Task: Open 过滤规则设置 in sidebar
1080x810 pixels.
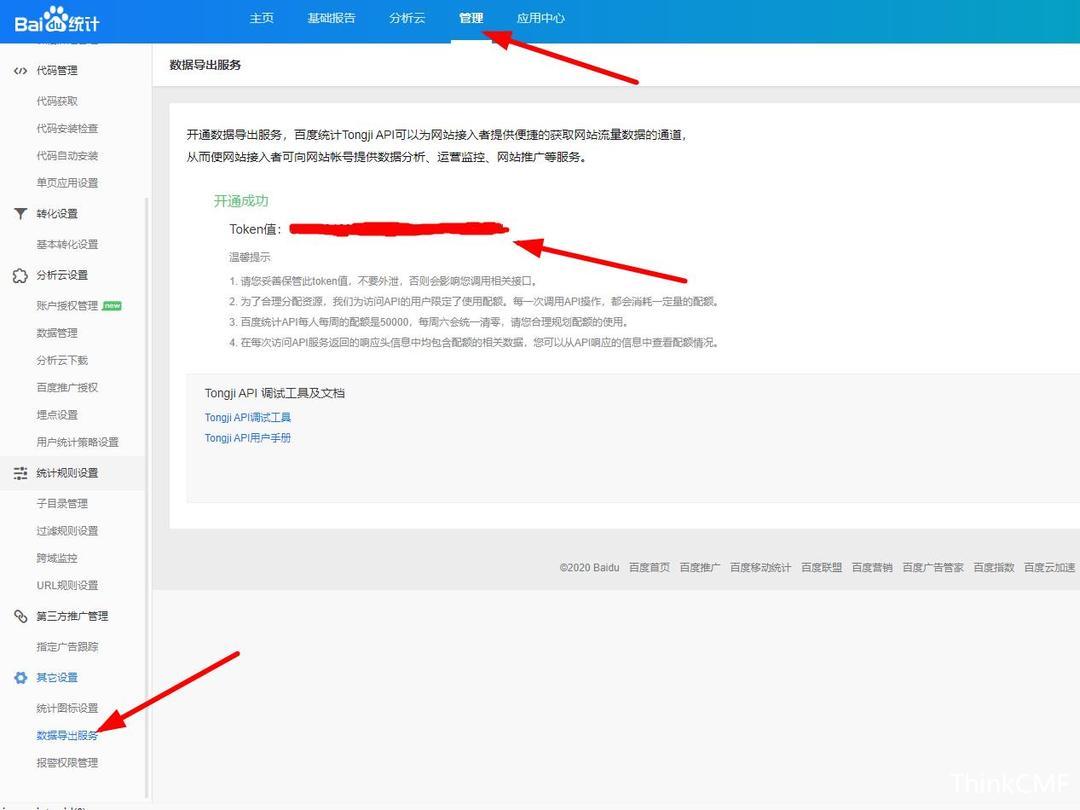Action: [x=68, y=530]
